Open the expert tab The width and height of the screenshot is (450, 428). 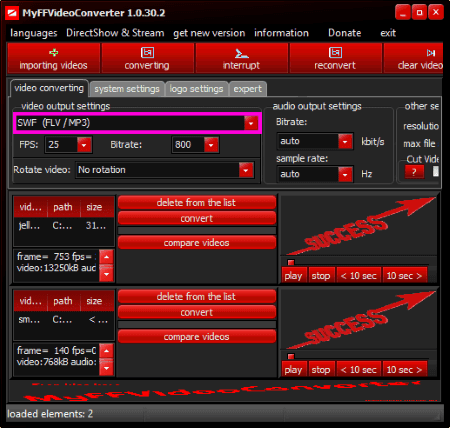point(248,89)
